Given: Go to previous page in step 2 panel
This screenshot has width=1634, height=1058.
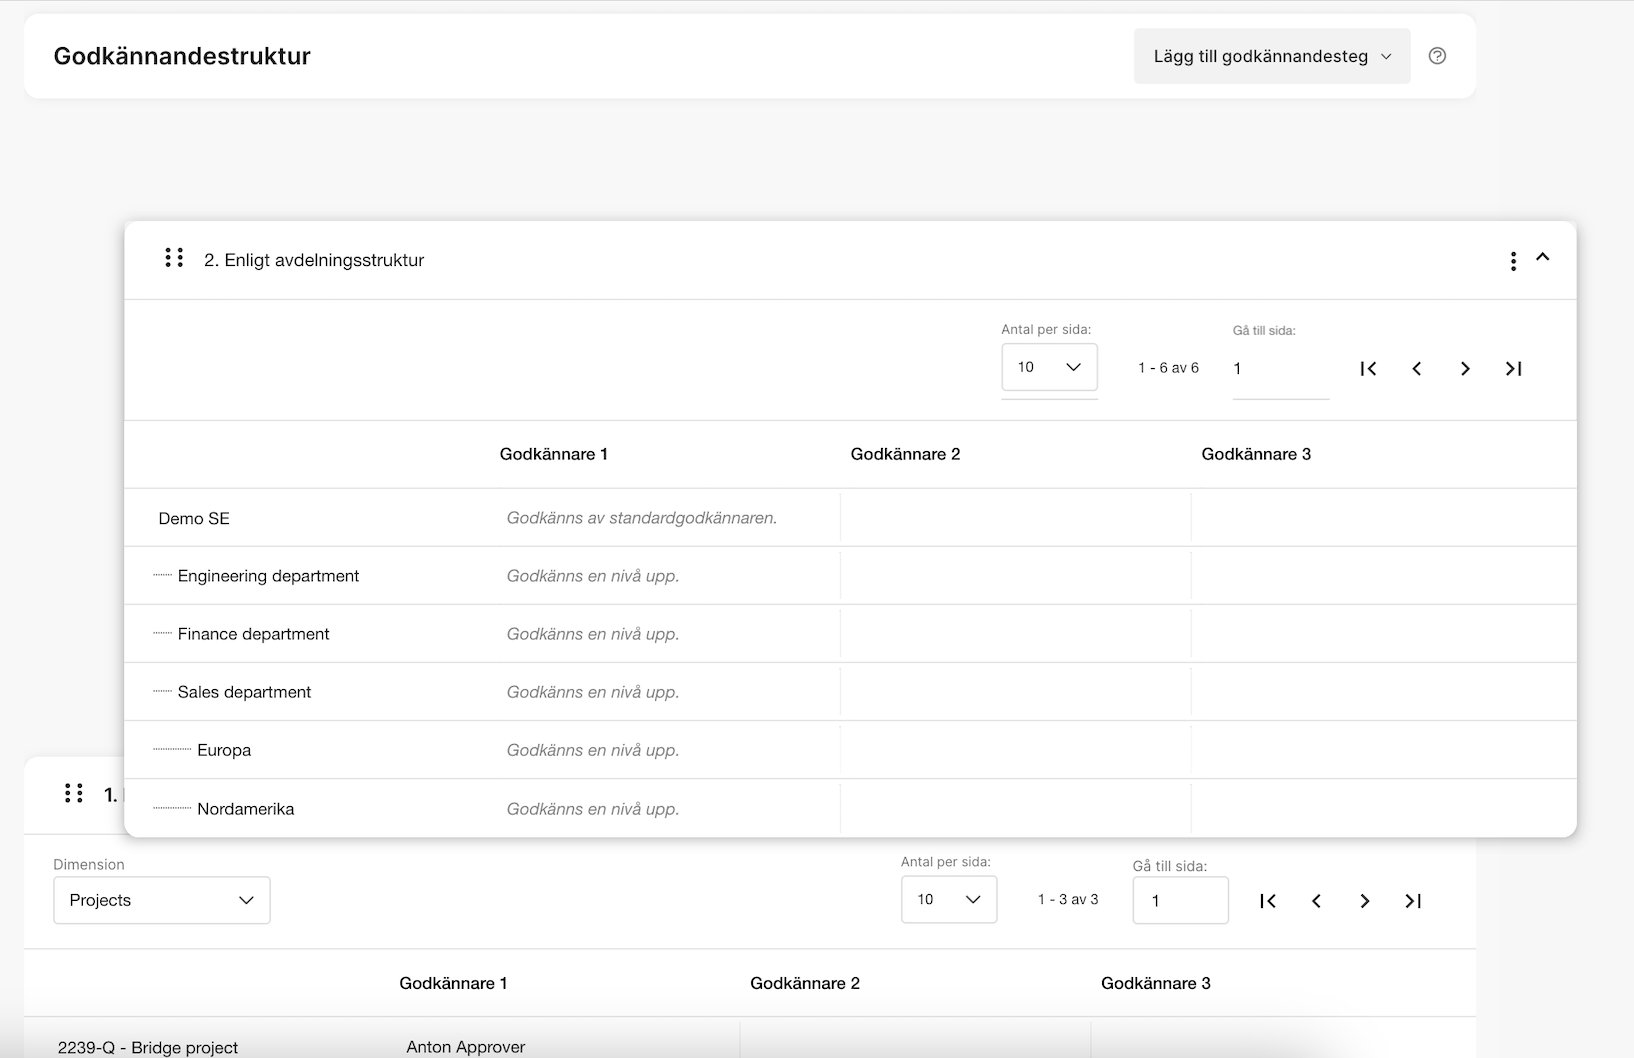Looking at the screenshot, I should pos(1417,369).
